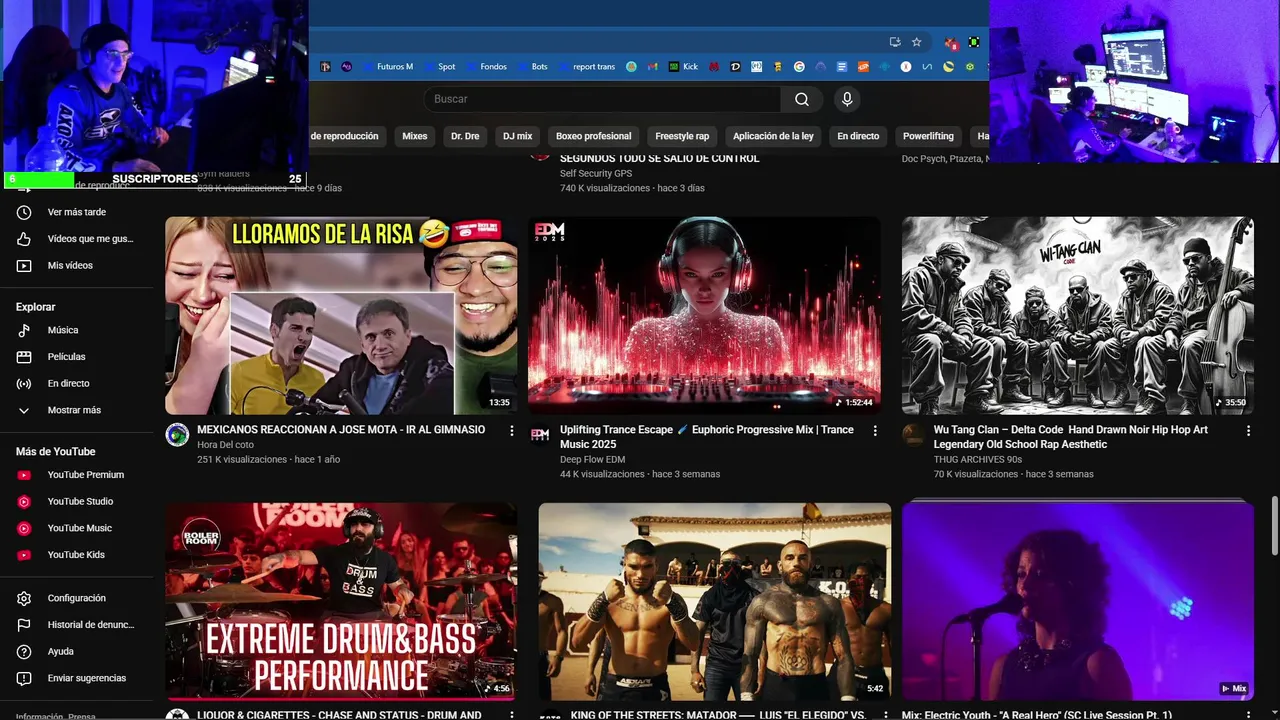Viewport: 1280px width, 720px height.
Task: Open Historial de denuncias
Action: click(77, 625)
